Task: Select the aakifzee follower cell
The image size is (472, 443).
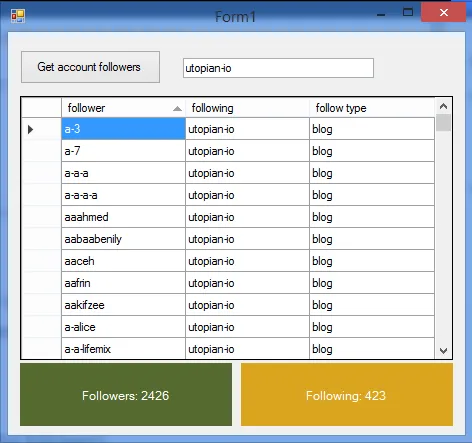Action: pos(123,305)
